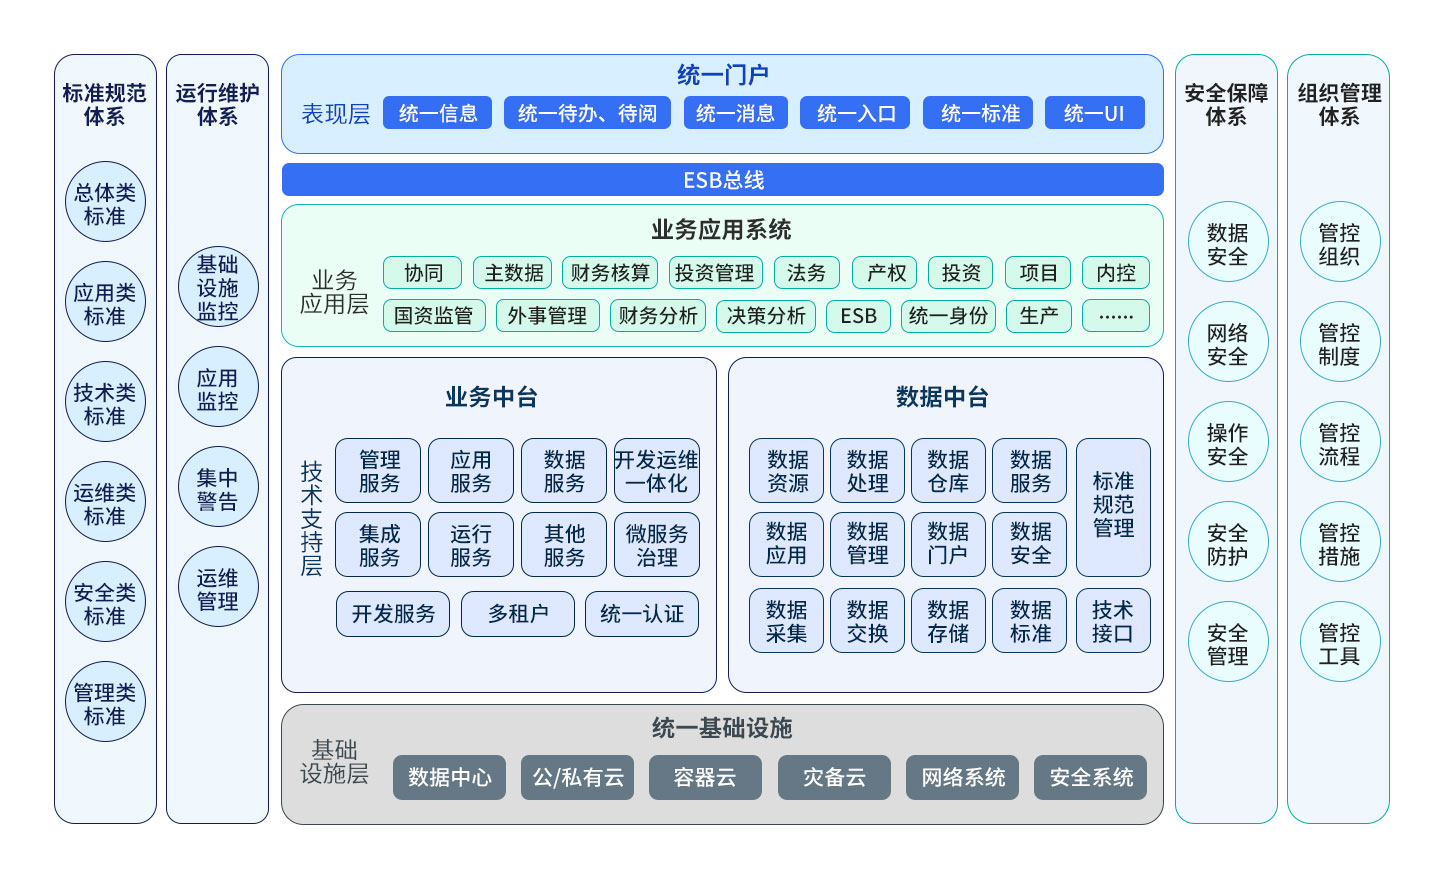Choose the 统一入口 box

point(856,113)
